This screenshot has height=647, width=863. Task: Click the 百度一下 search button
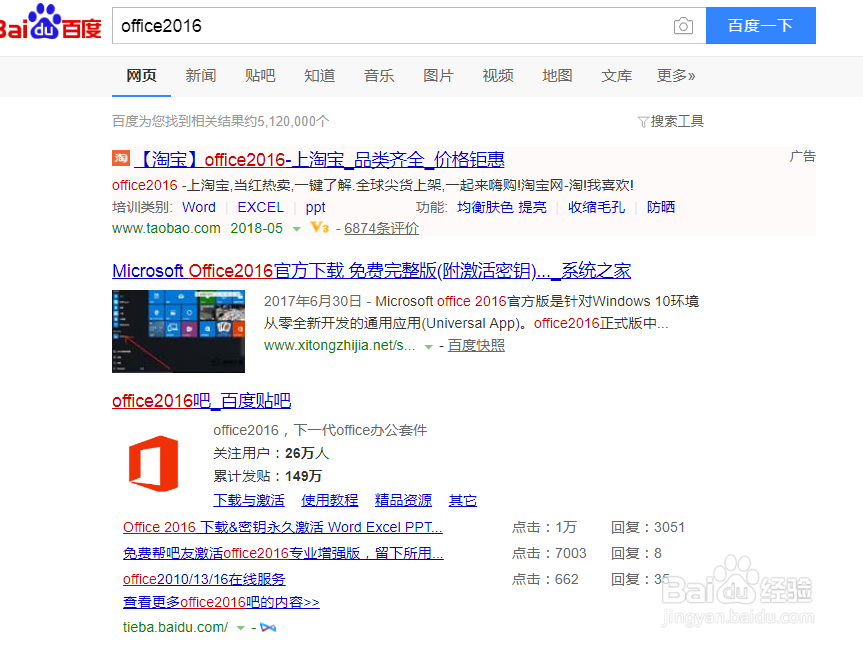(x=761, y=25)
